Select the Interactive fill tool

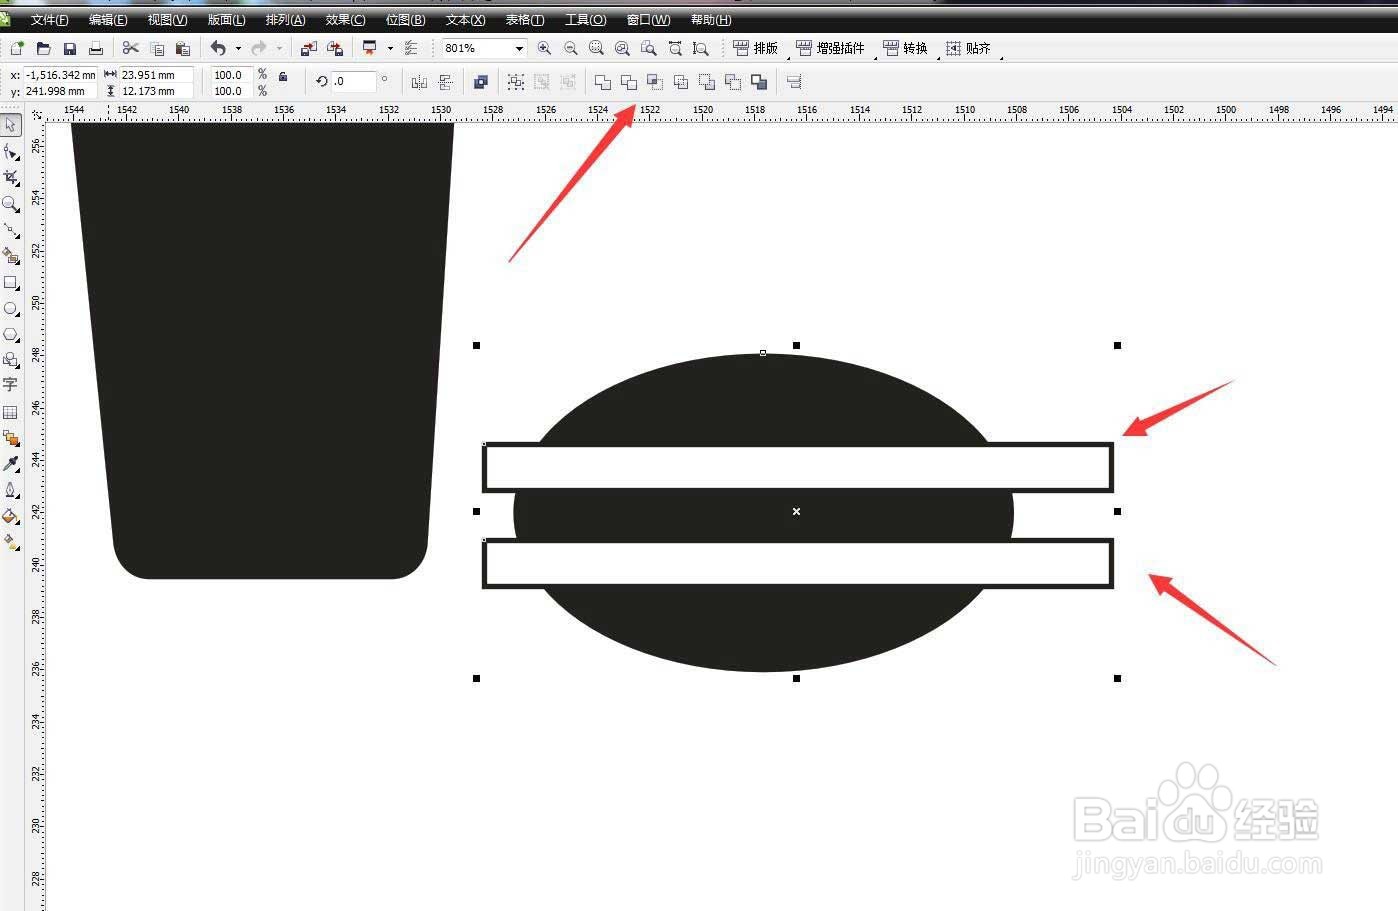tap(10, 542)
